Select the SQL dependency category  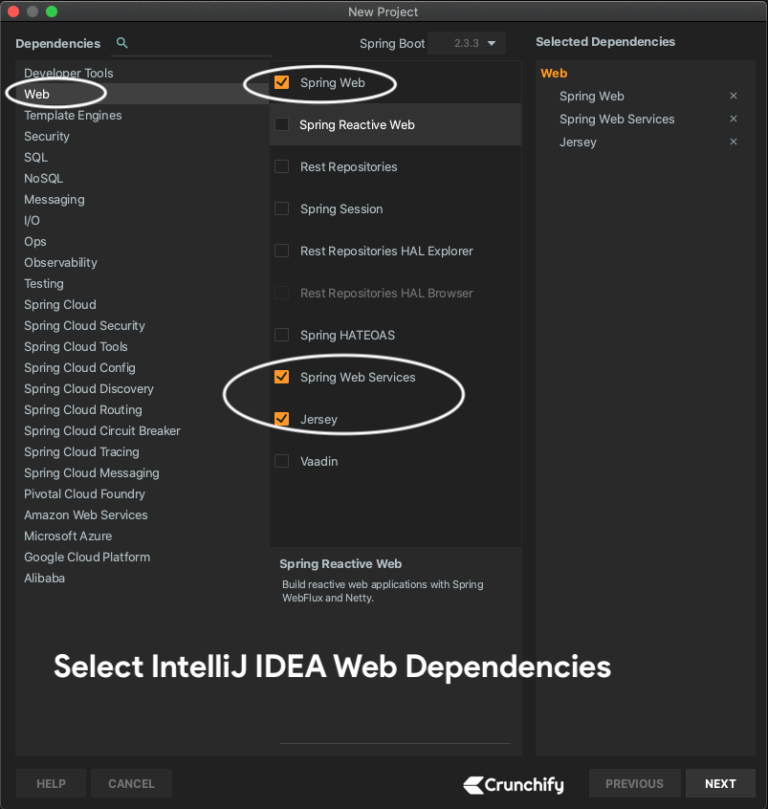click(x=35, y=157)
